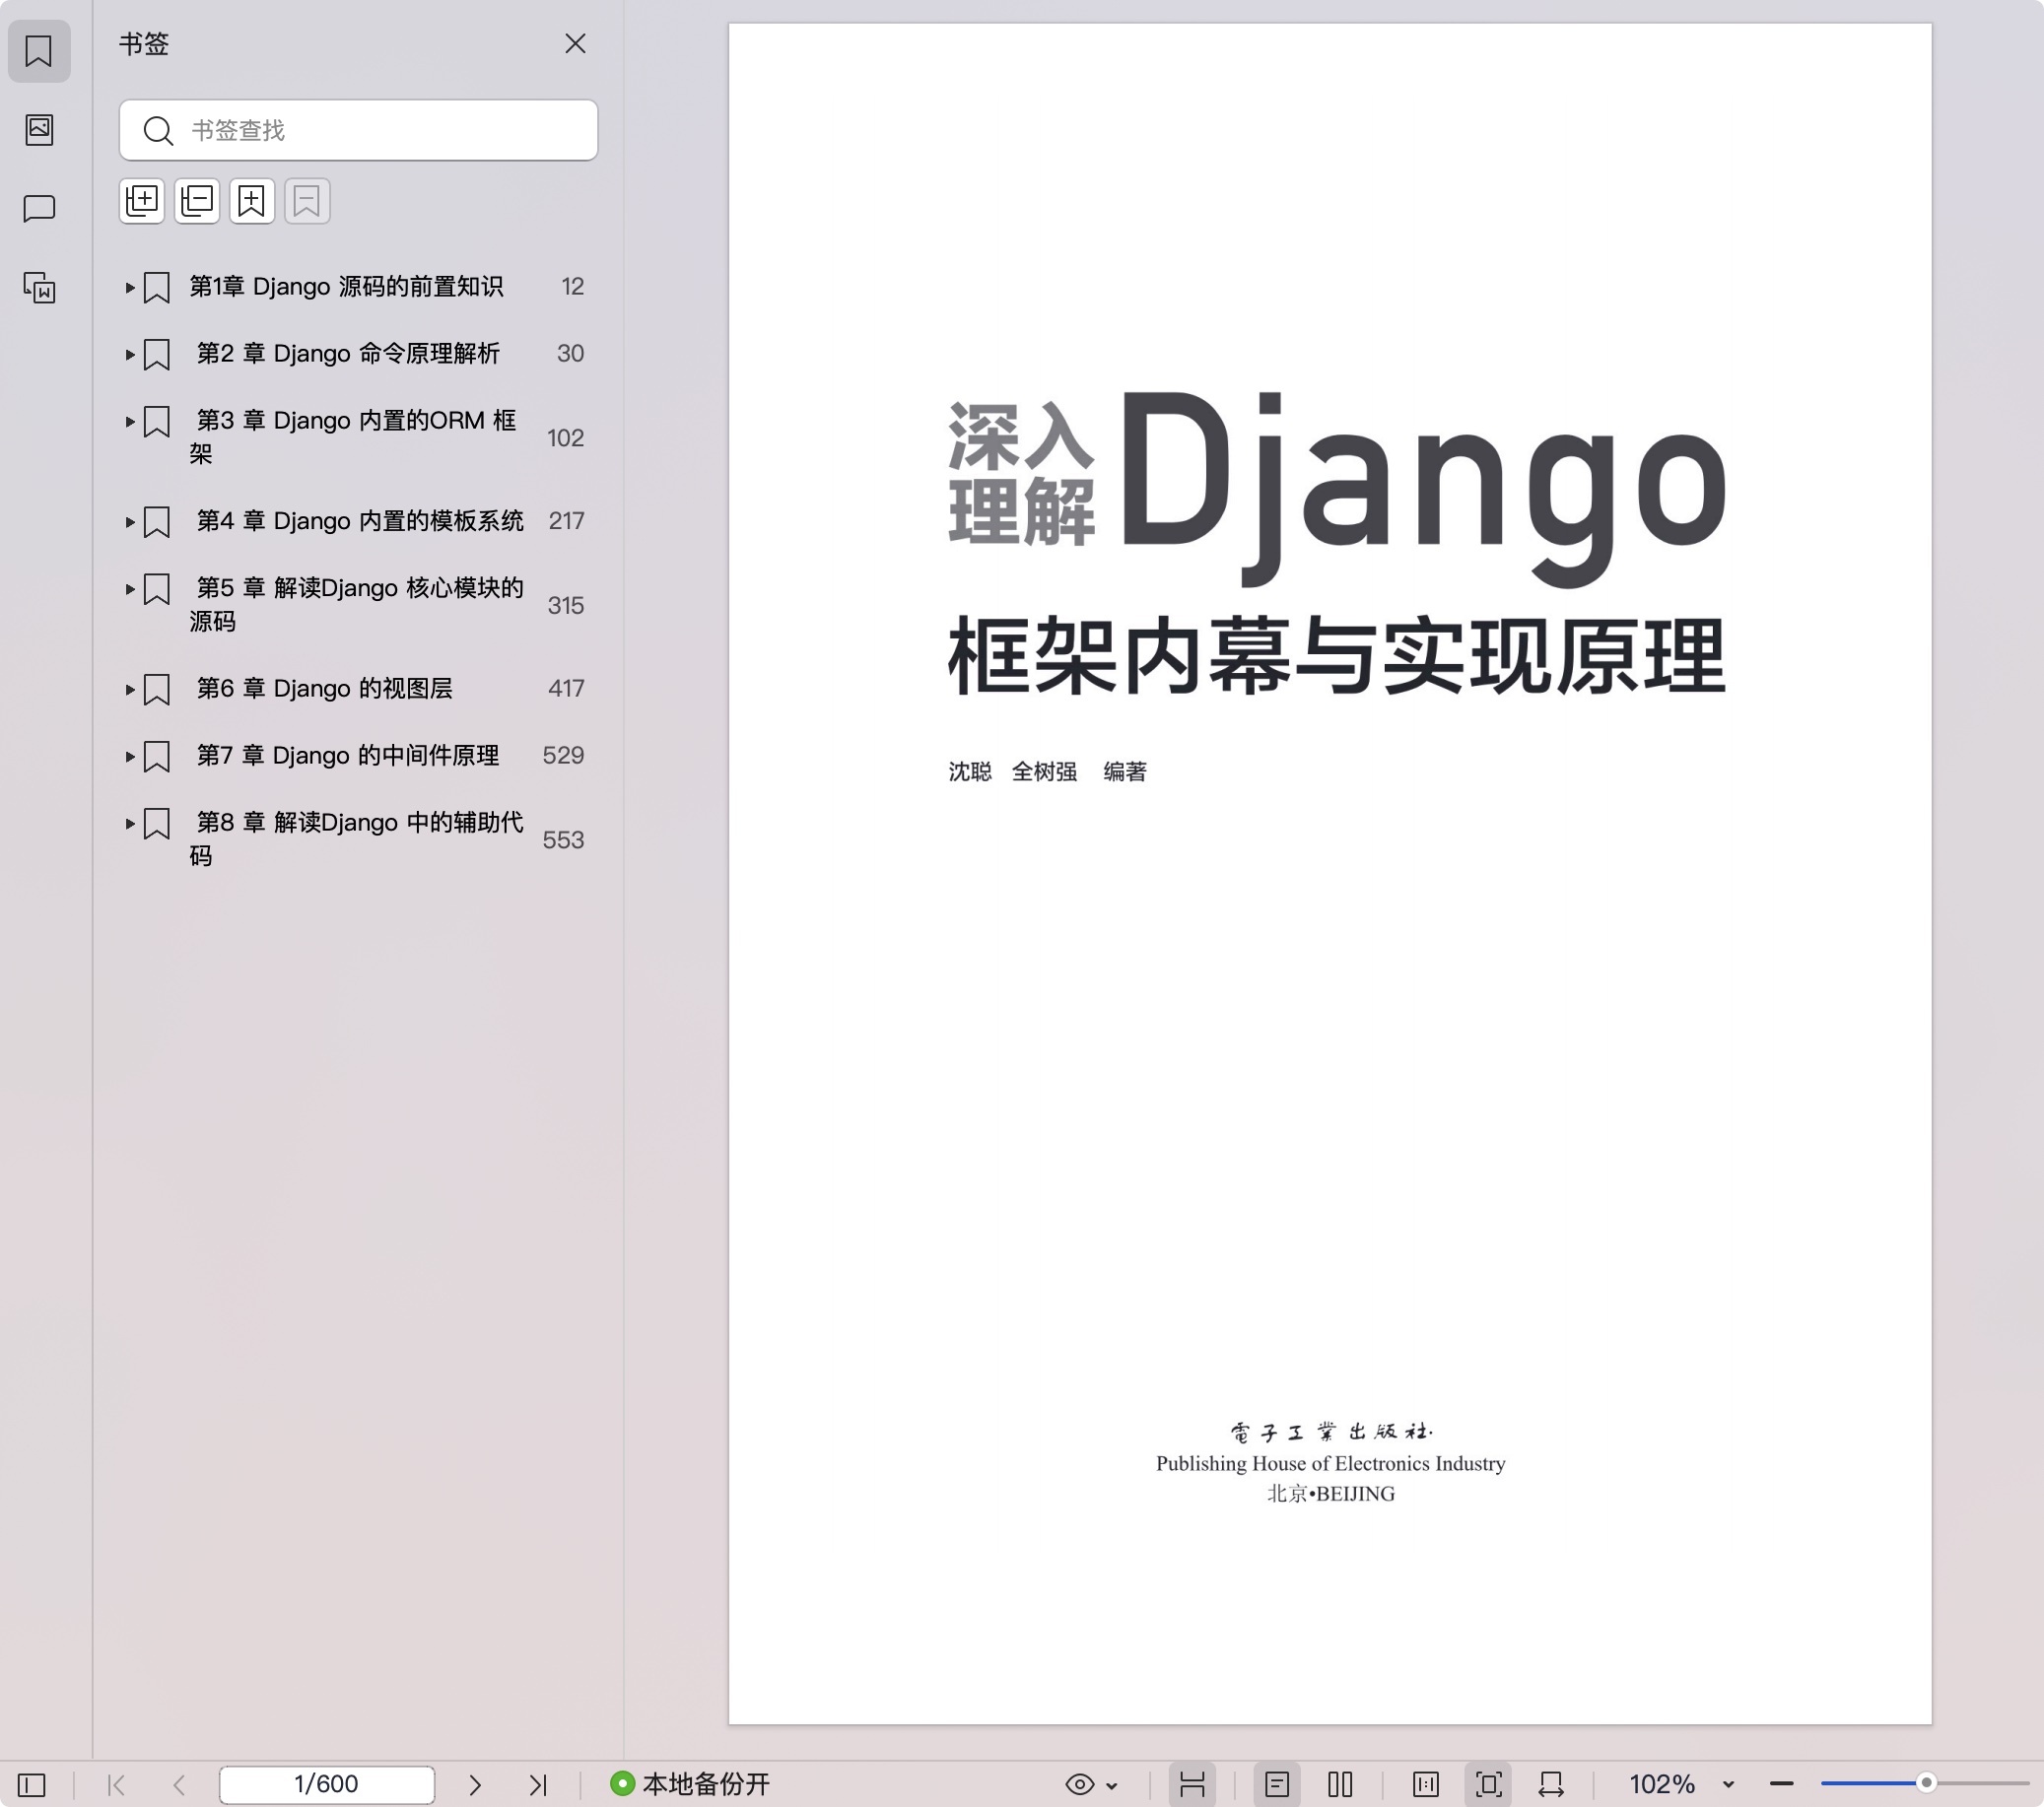The width and height of the screenshot is (2044, 1807).
Task: Add a new bookmark
Action: [252, 201]
